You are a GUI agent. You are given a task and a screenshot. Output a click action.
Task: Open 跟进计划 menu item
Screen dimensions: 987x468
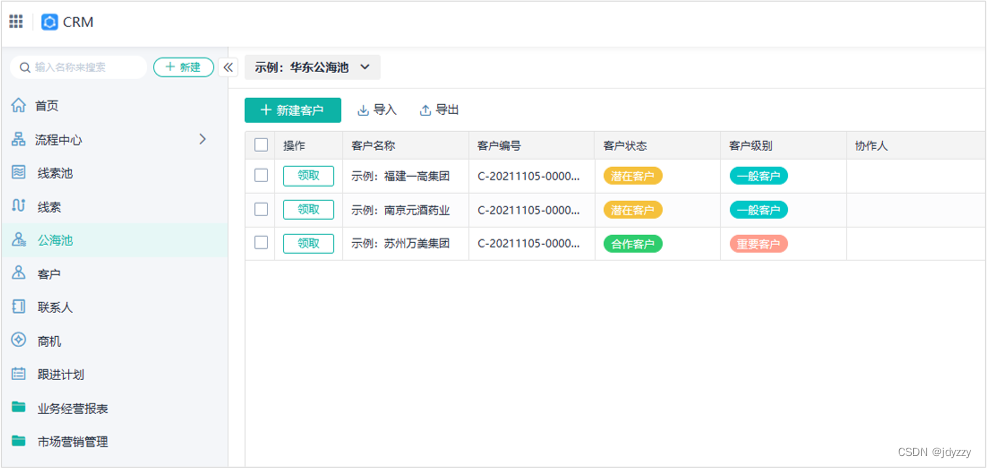(x=115, y=375)
